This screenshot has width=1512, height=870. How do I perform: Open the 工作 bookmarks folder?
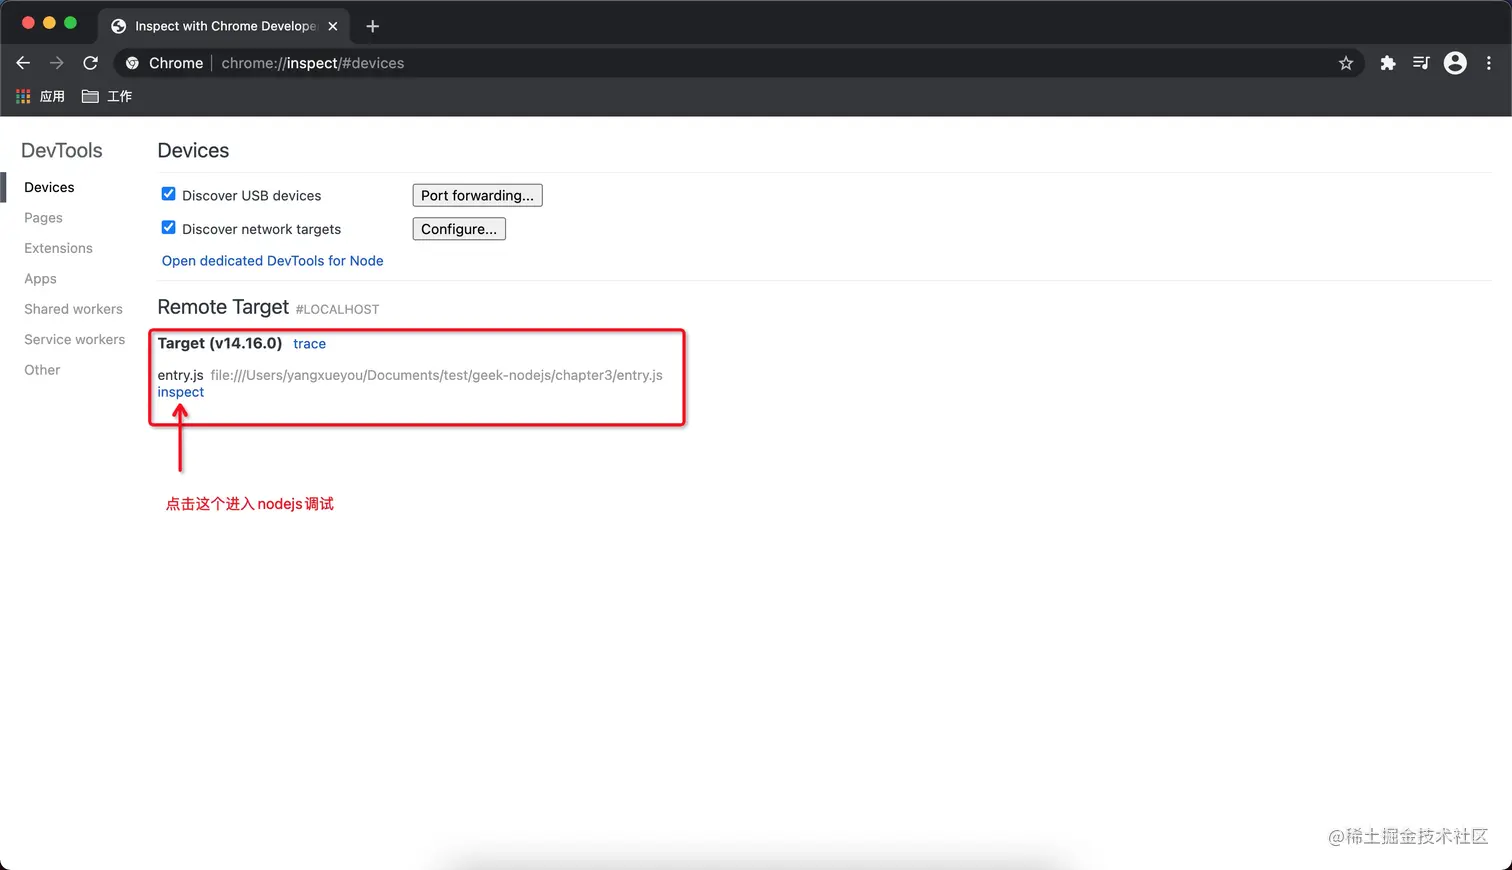[107, 96]
